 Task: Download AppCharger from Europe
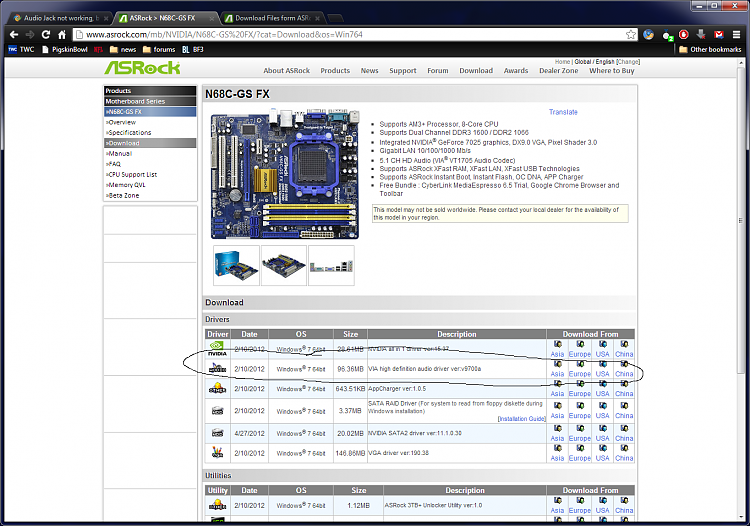(580, 388)
